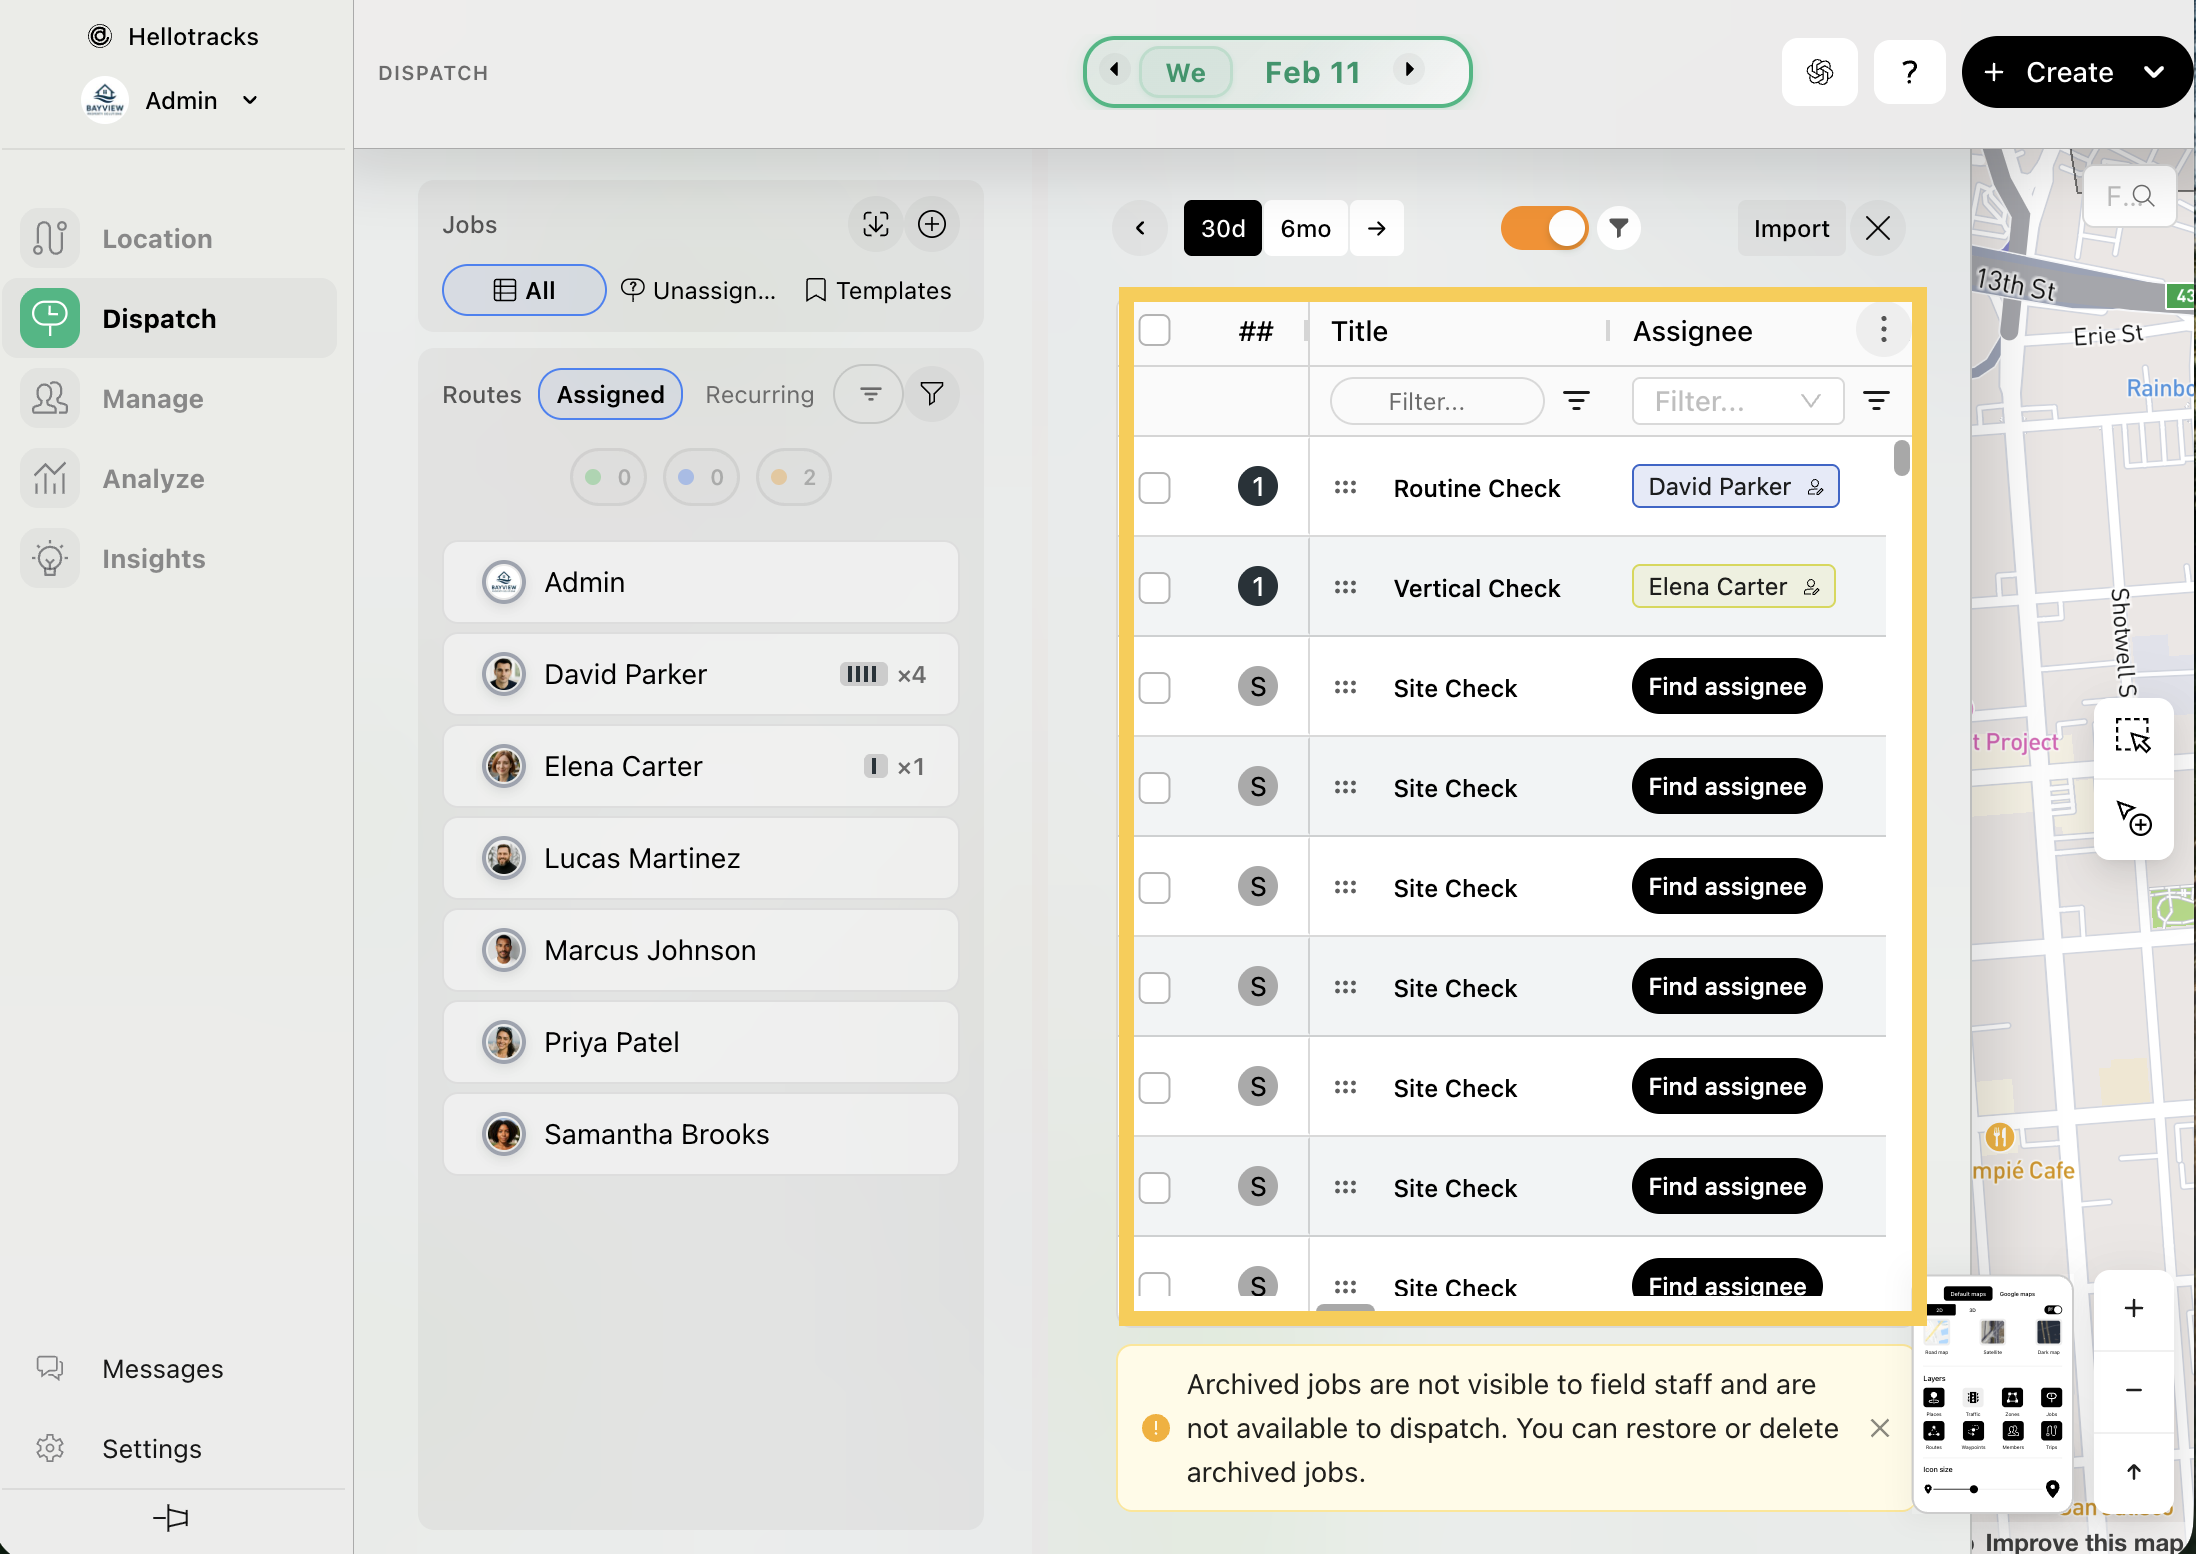The height and width of the screenshot is (1554, 2196).
Task: Expand the Create button dropdown arrow
Action: point(2154,72)
